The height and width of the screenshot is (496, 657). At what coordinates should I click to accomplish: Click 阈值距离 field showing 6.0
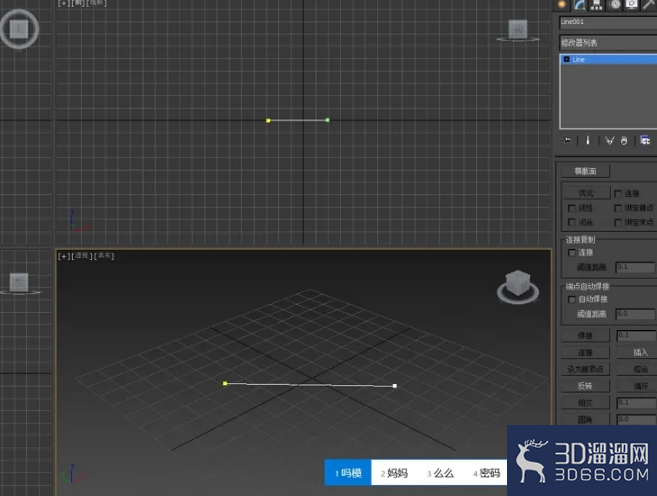(635, 314)
